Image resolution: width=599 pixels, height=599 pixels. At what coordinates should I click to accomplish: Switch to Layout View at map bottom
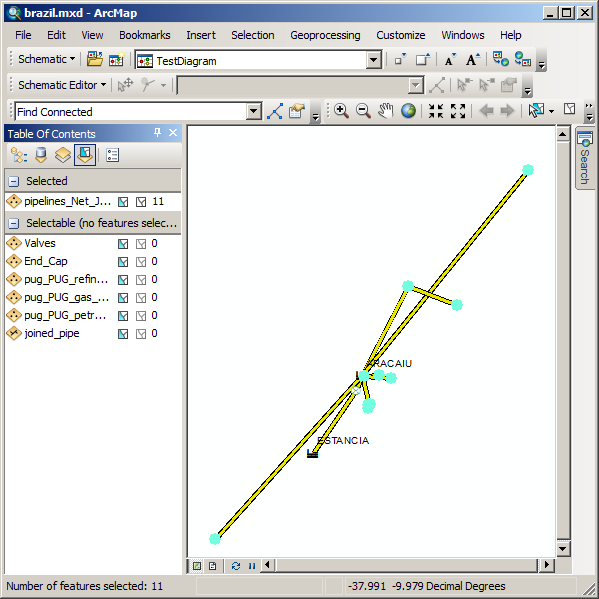click(213, 566)
